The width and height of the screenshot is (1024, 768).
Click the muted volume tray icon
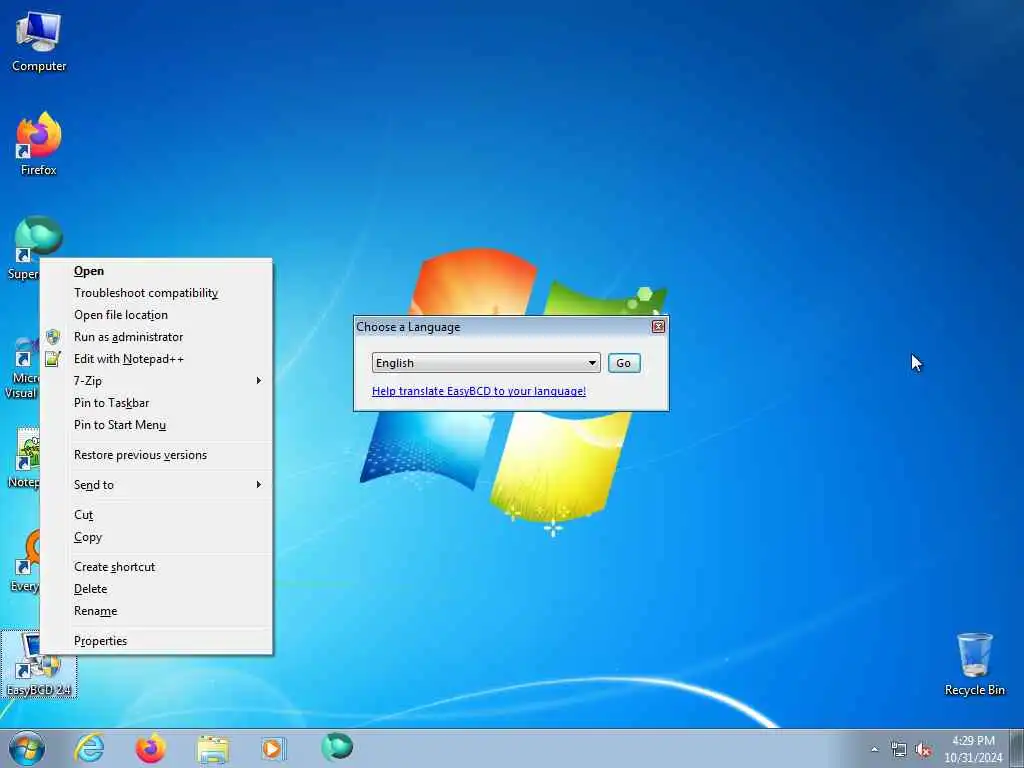coord(923,750)
